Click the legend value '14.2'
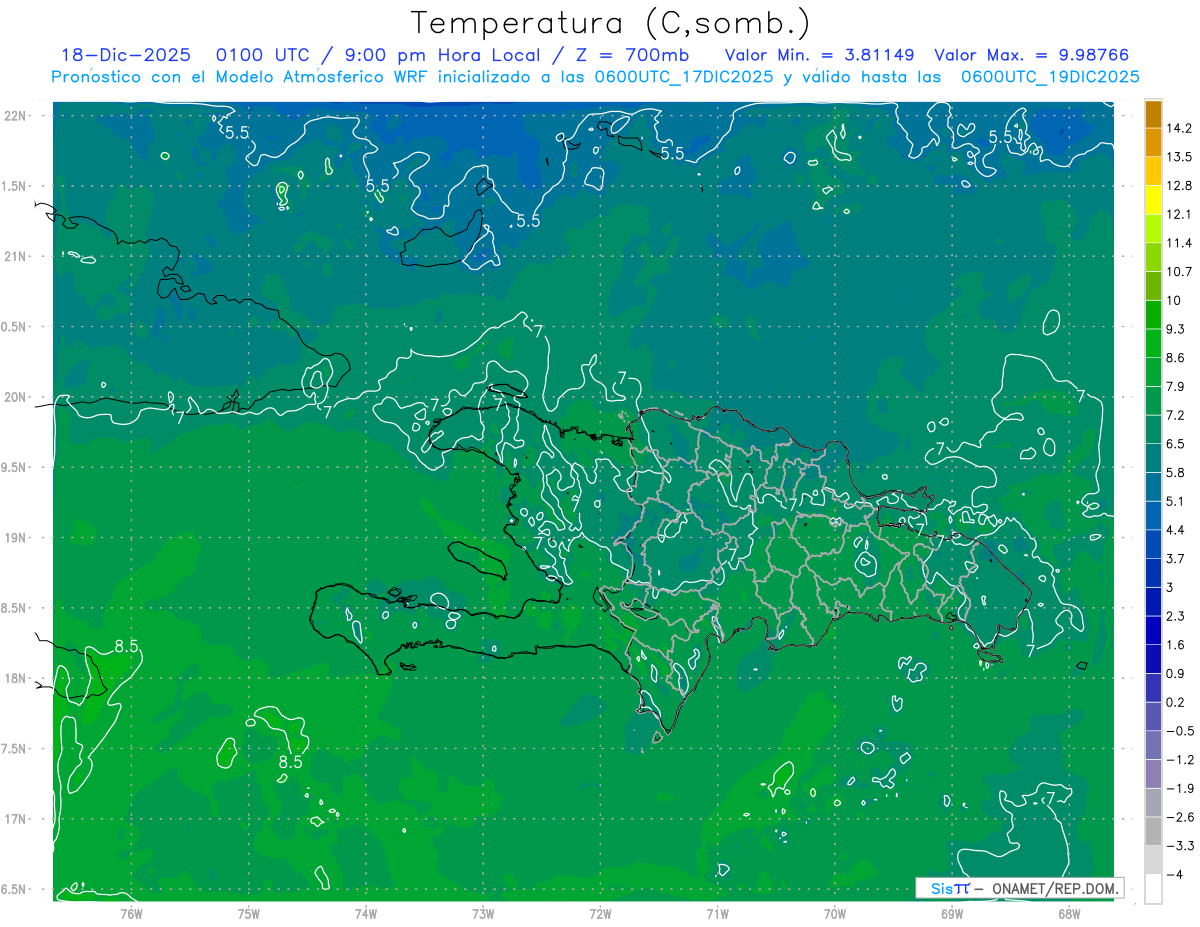The height and width of the screenshot is (927, 1200). pos(1179,128)
